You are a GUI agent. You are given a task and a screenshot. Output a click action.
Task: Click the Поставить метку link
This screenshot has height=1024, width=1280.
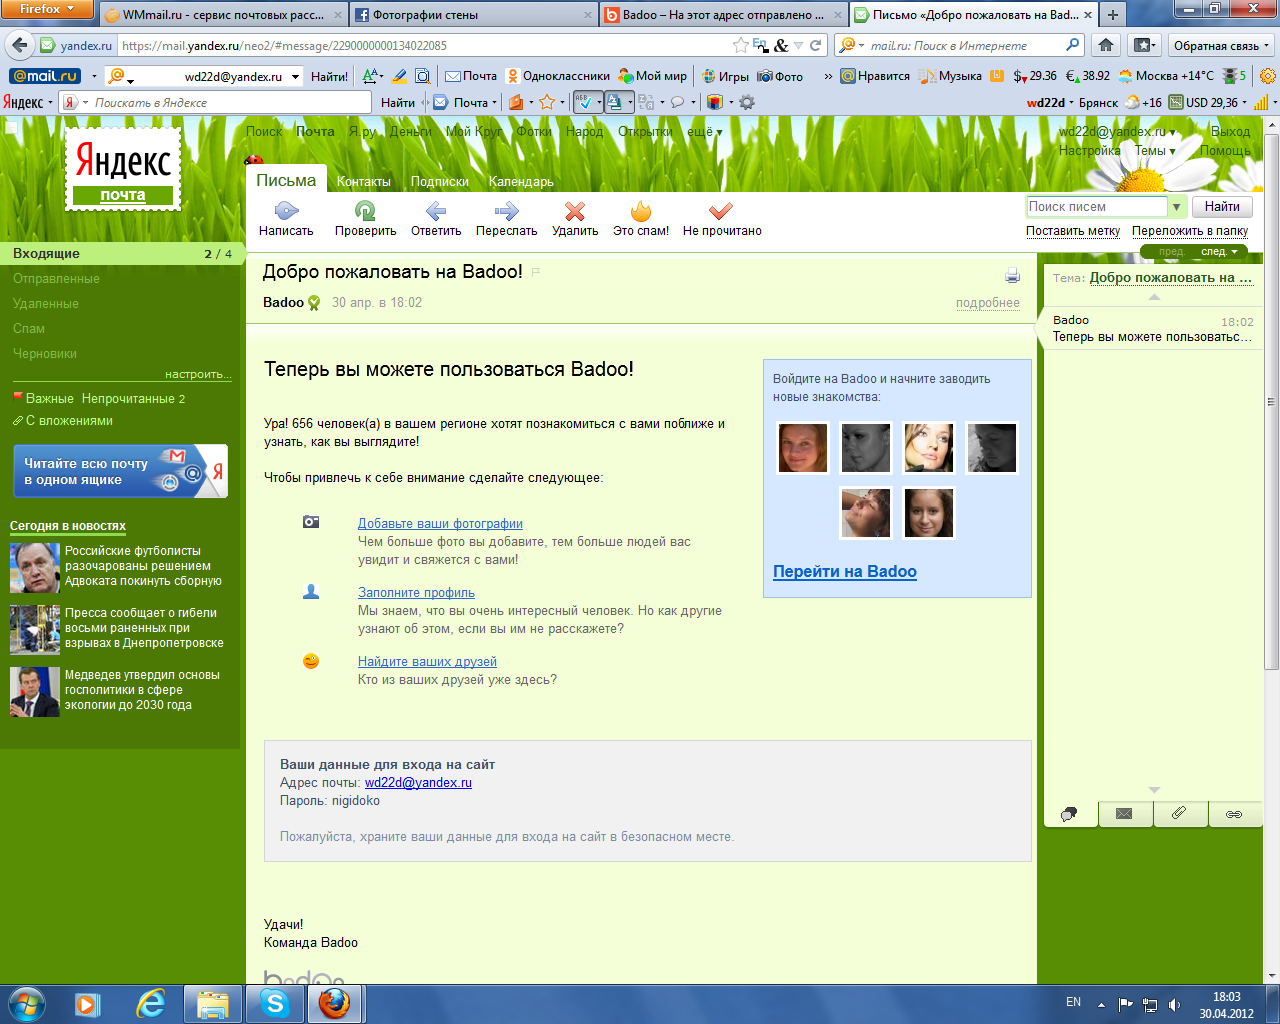pos(1073,231)
